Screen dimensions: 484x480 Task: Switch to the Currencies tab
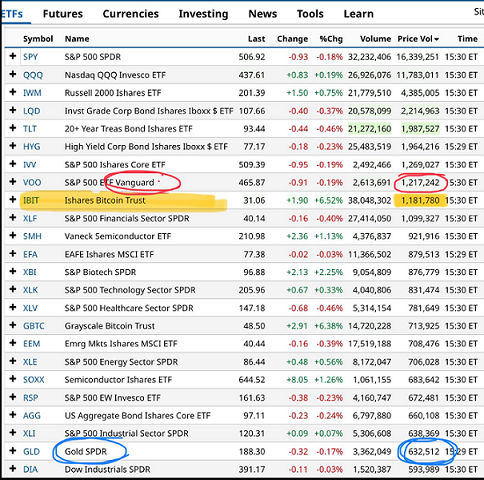click(x=131, y=14)
